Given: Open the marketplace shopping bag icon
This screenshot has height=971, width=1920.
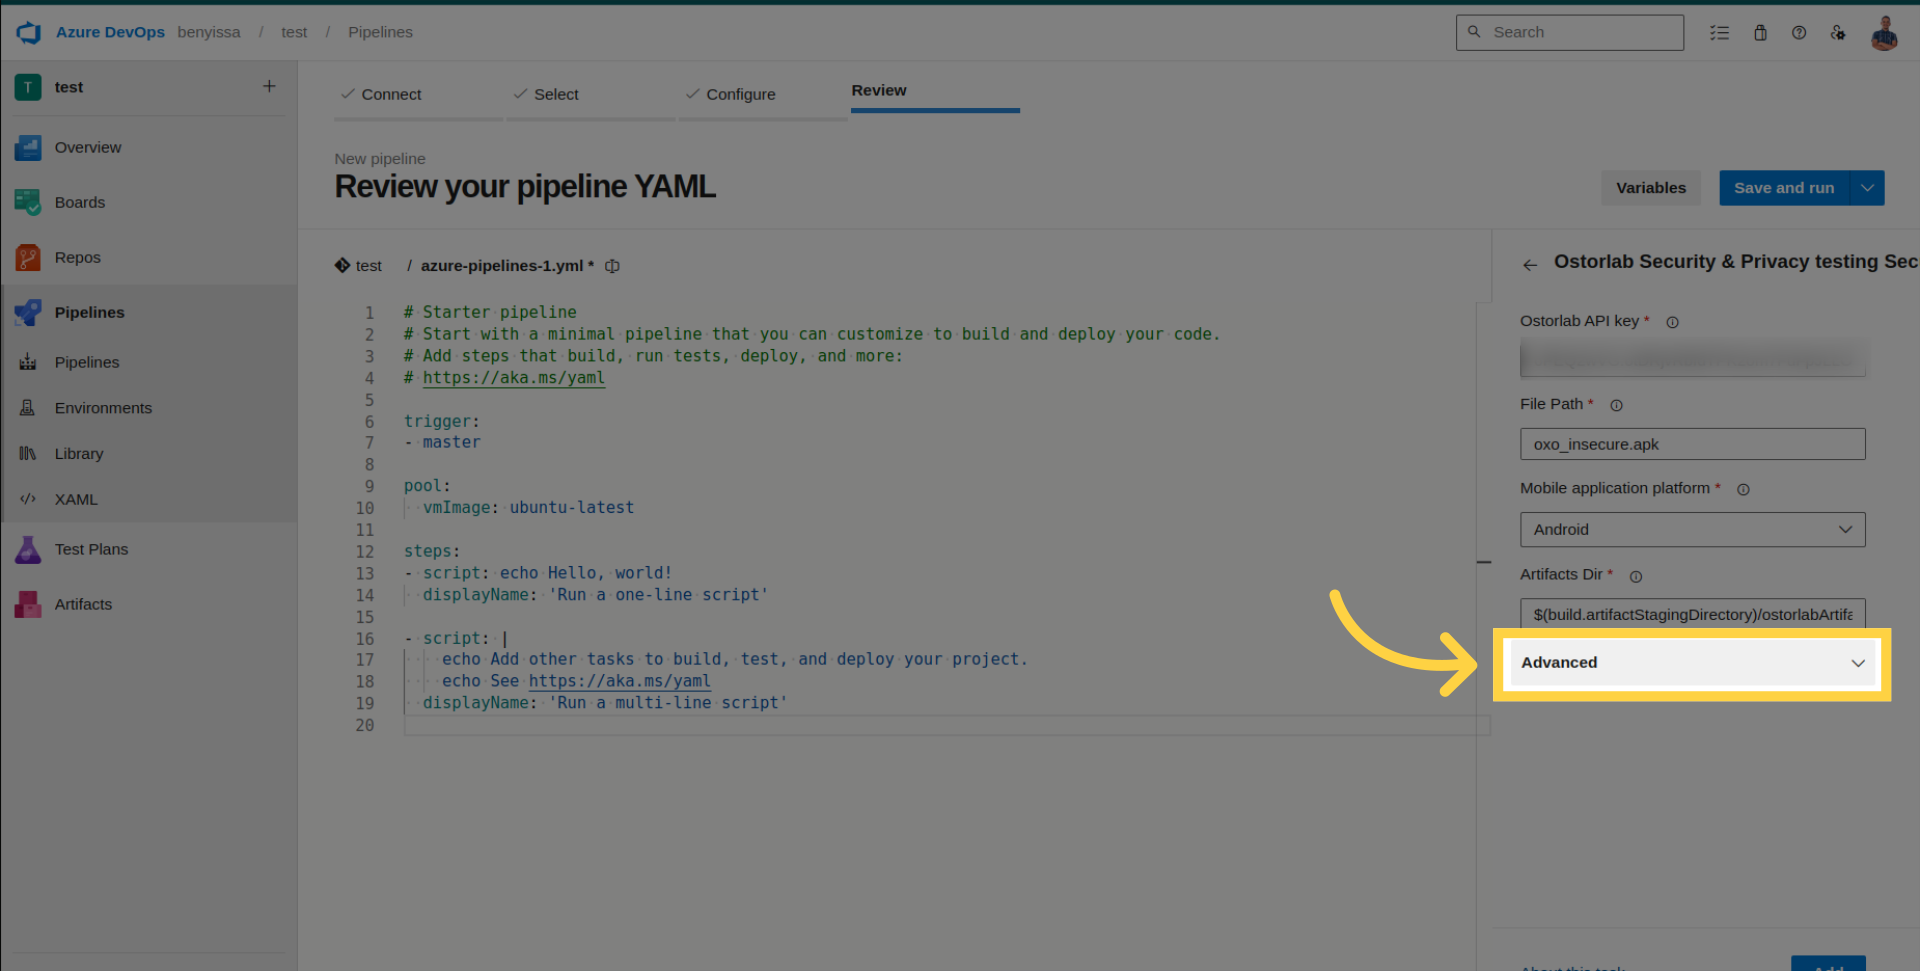Looking at the screenshot, I should [1760, 32].
